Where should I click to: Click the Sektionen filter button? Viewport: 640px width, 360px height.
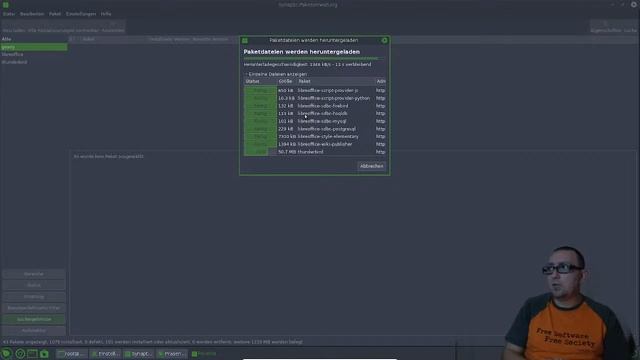[x=33, y=274]
